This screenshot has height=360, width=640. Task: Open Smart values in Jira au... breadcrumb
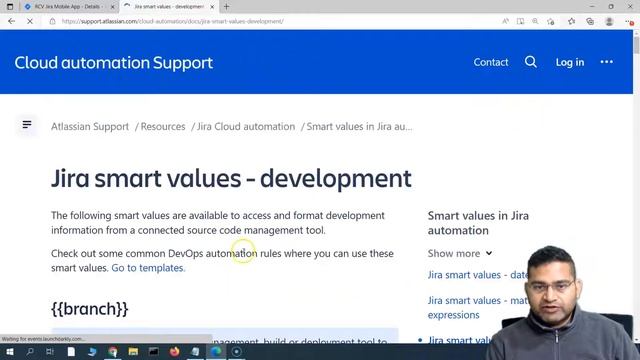tap(359, 127)
